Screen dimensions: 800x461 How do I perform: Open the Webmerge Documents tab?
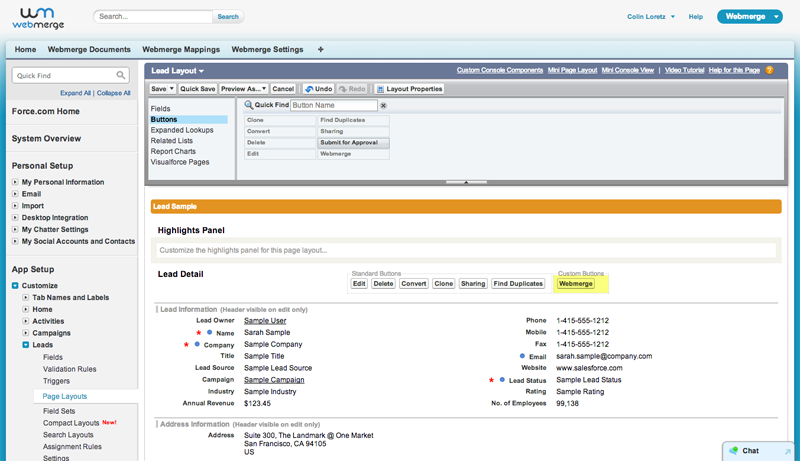[x=89, y=49]
